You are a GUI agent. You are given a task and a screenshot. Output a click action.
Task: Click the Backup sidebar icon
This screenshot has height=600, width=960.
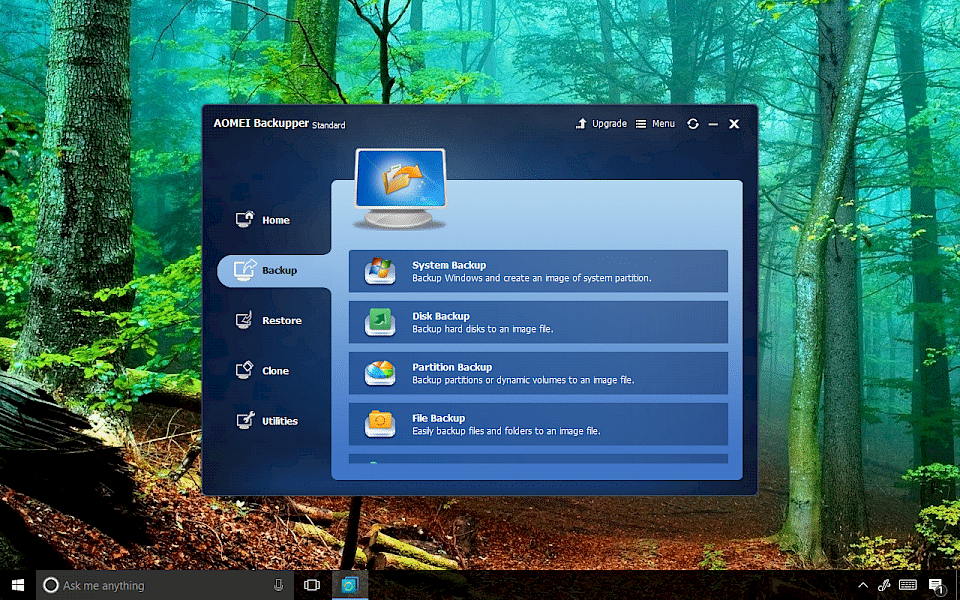(x=245, y=269)
